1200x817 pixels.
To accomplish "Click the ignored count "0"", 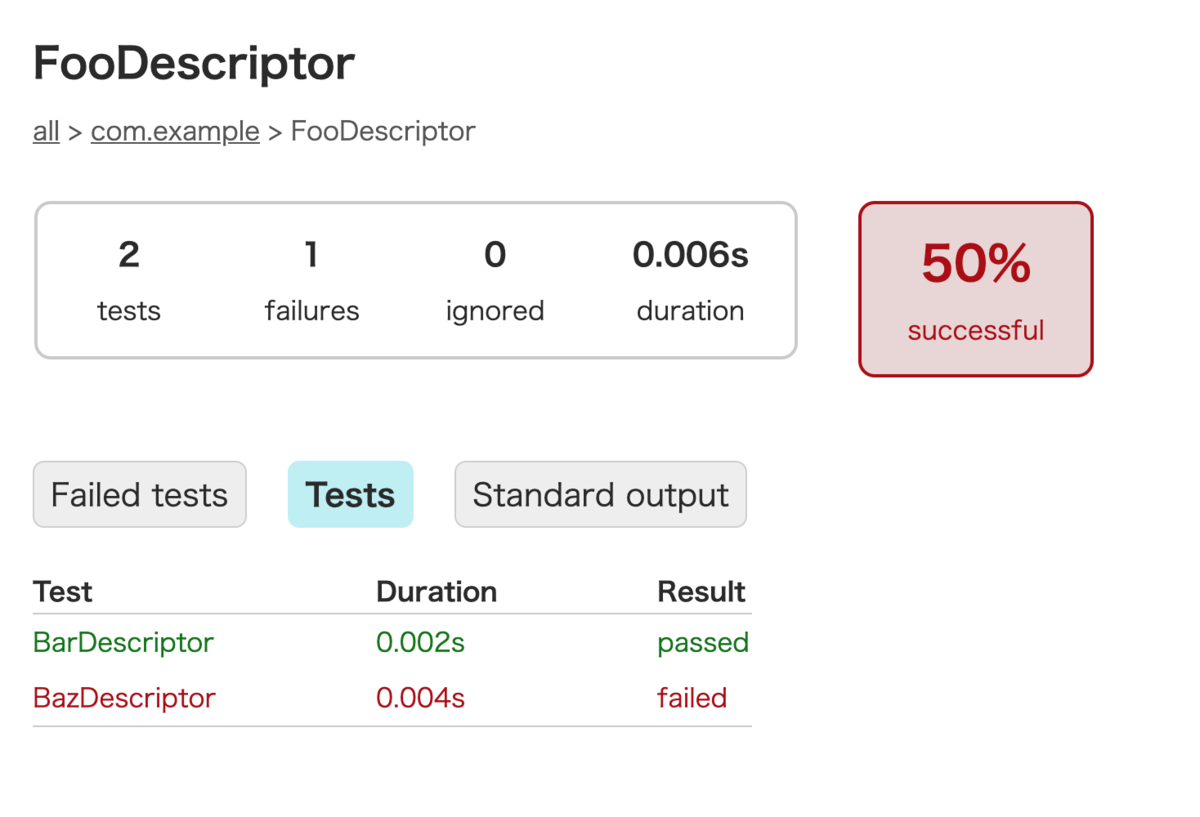I will click(x=495, y=256).
